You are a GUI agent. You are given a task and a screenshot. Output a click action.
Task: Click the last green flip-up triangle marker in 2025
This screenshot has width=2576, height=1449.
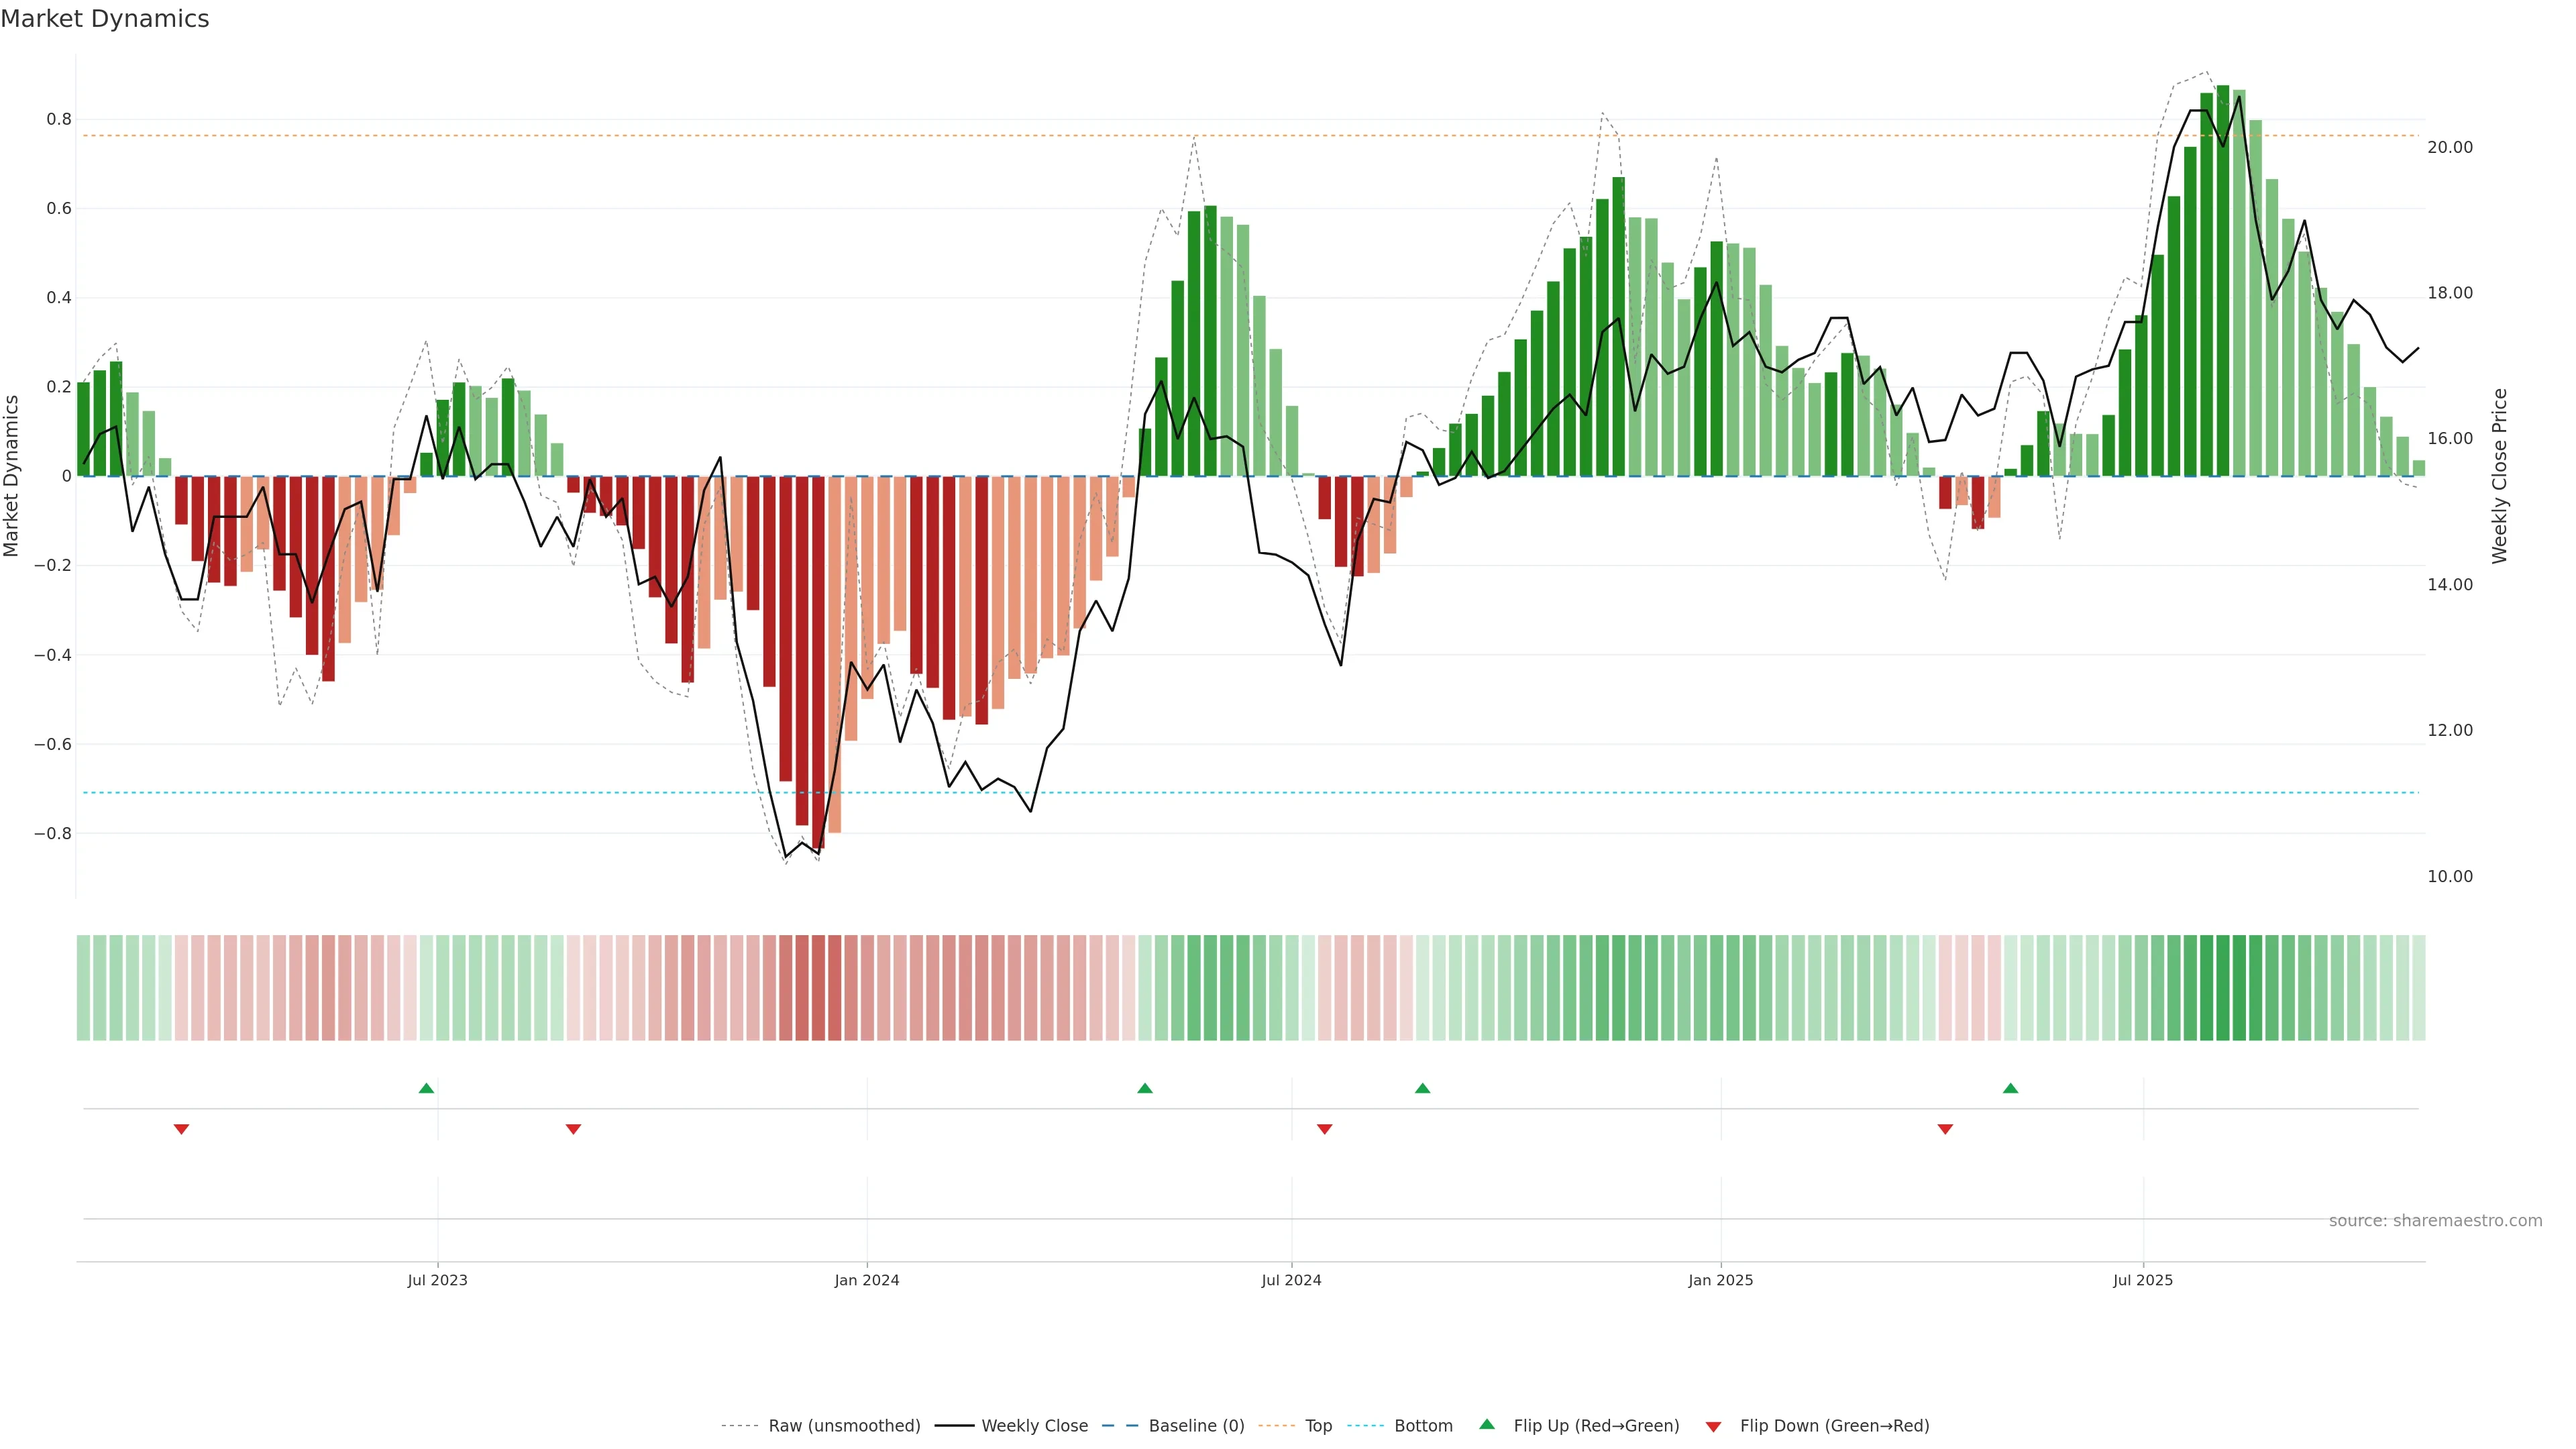[2010, 1088]
